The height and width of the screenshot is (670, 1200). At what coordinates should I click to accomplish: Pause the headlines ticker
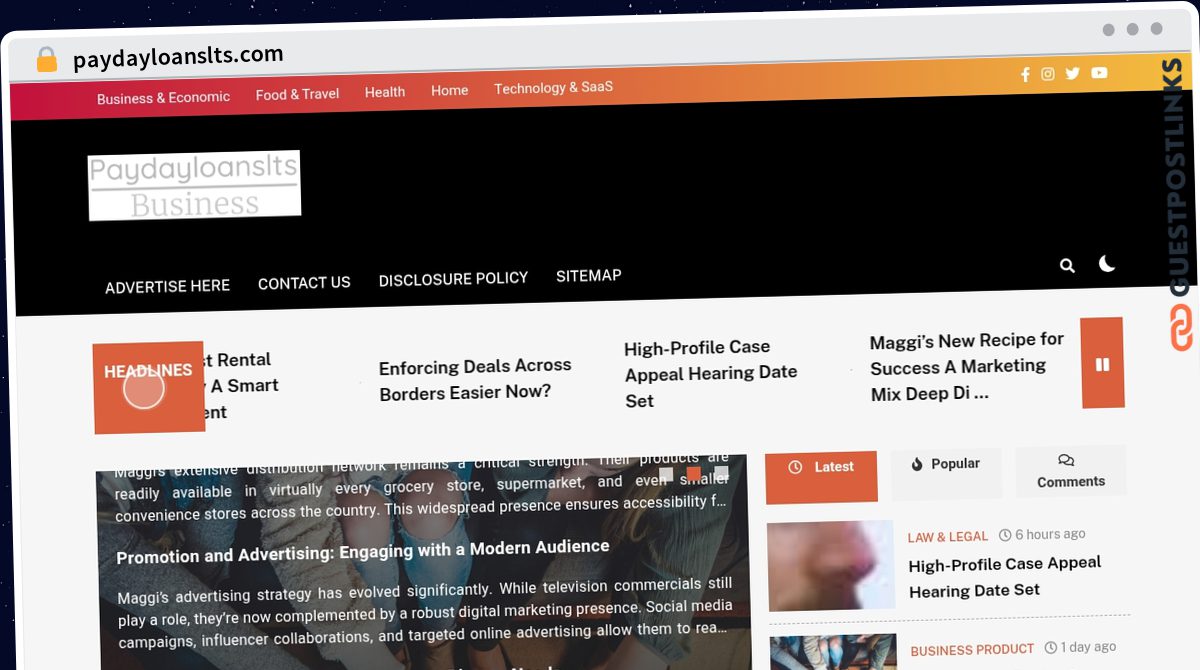(x=1102, y=364)
